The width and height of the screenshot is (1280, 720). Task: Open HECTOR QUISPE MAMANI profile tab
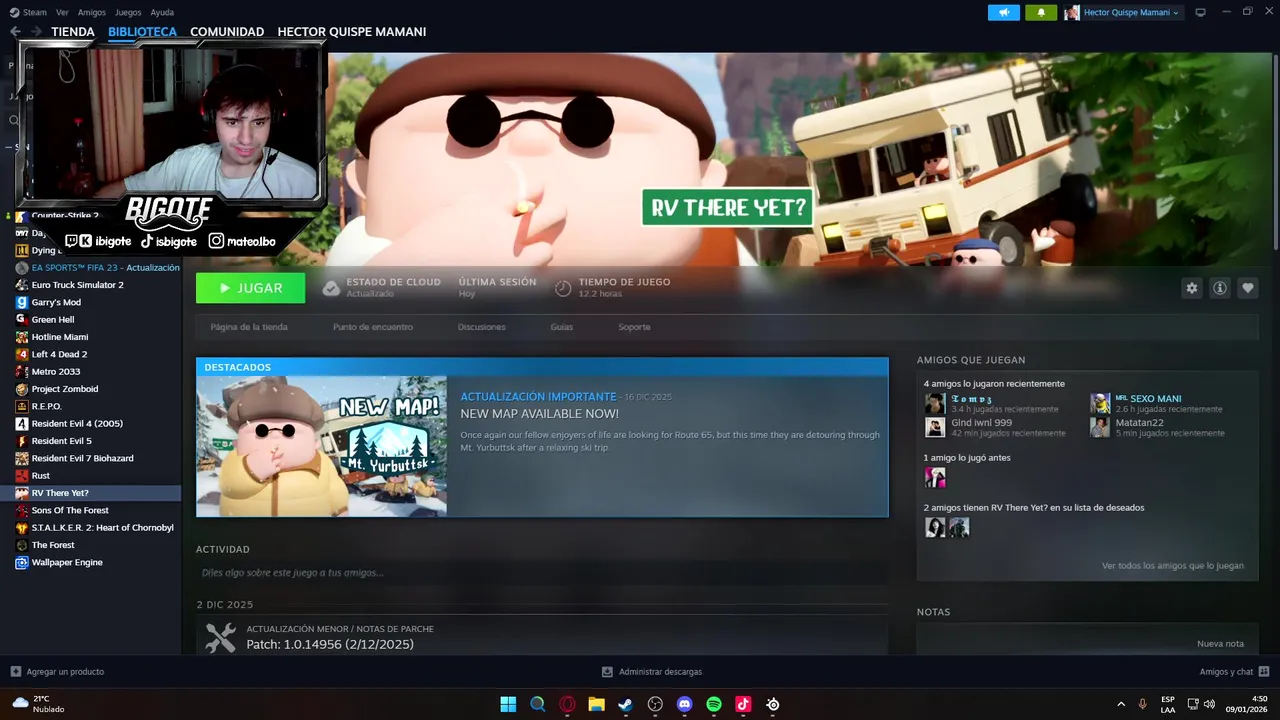coord(352,32)
